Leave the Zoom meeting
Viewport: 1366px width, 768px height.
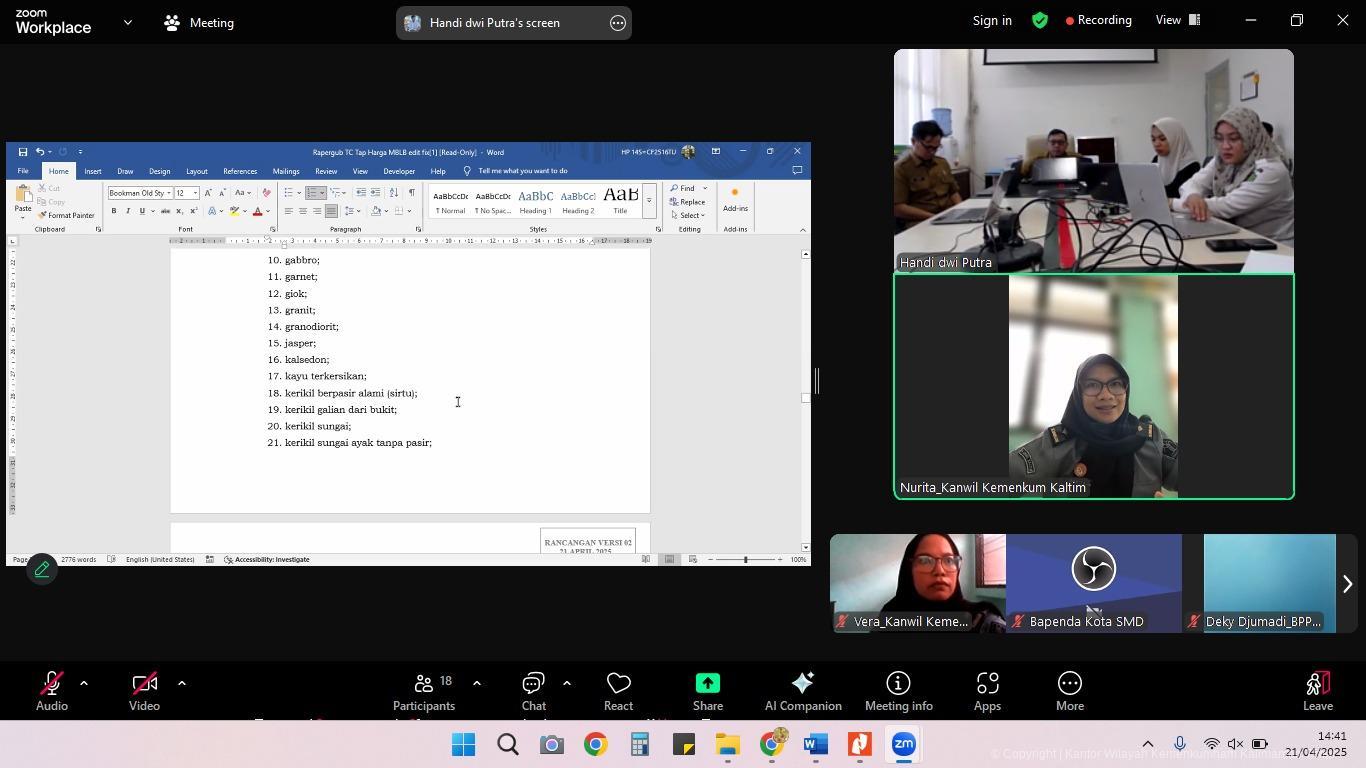point(1318,691)
